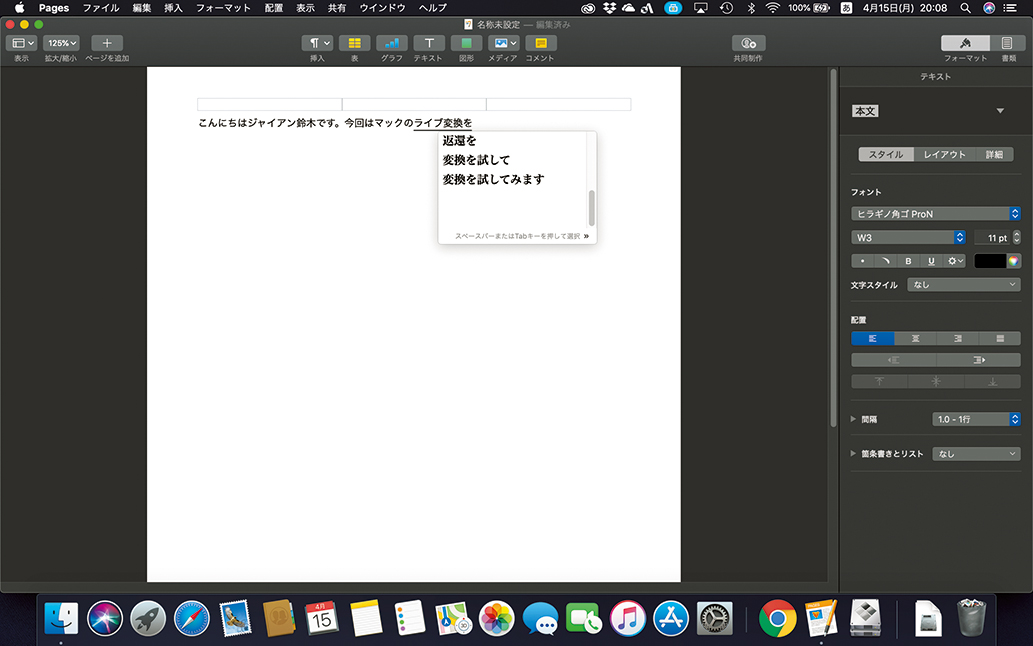Click the グラフ chart icon in toolbar
This screenshot has width=1033, height=646.
point(391,43)
